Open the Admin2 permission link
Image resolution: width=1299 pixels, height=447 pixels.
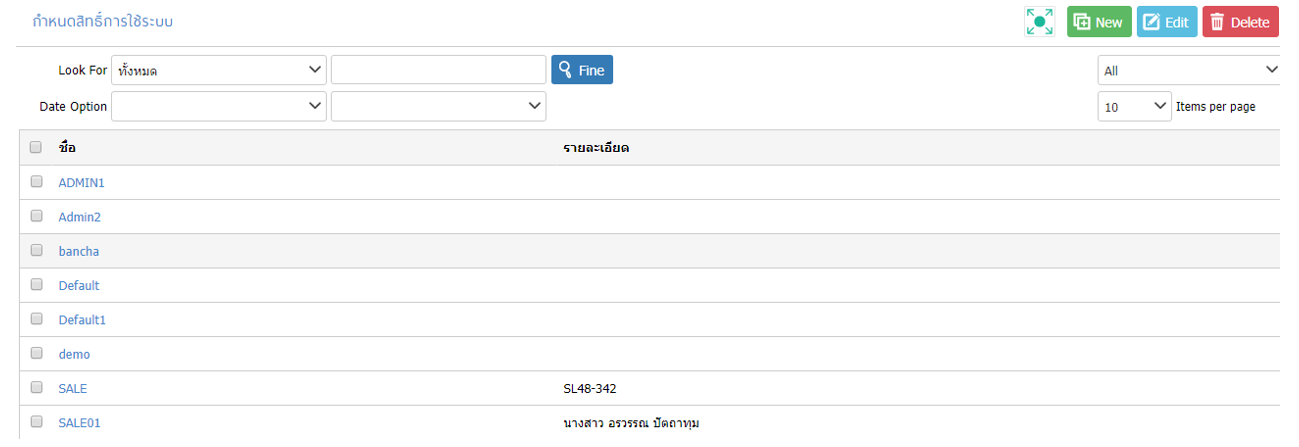click(x=80, y=217)
